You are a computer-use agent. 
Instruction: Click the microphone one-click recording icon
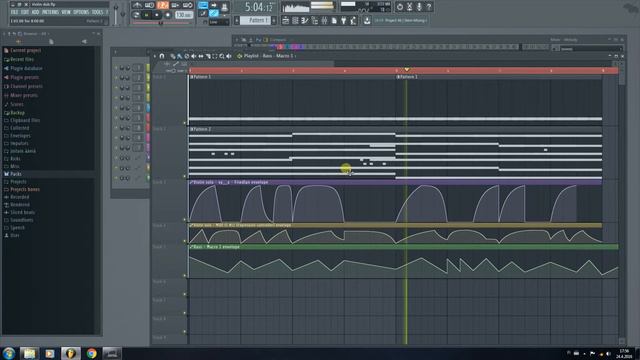[419, 7]
